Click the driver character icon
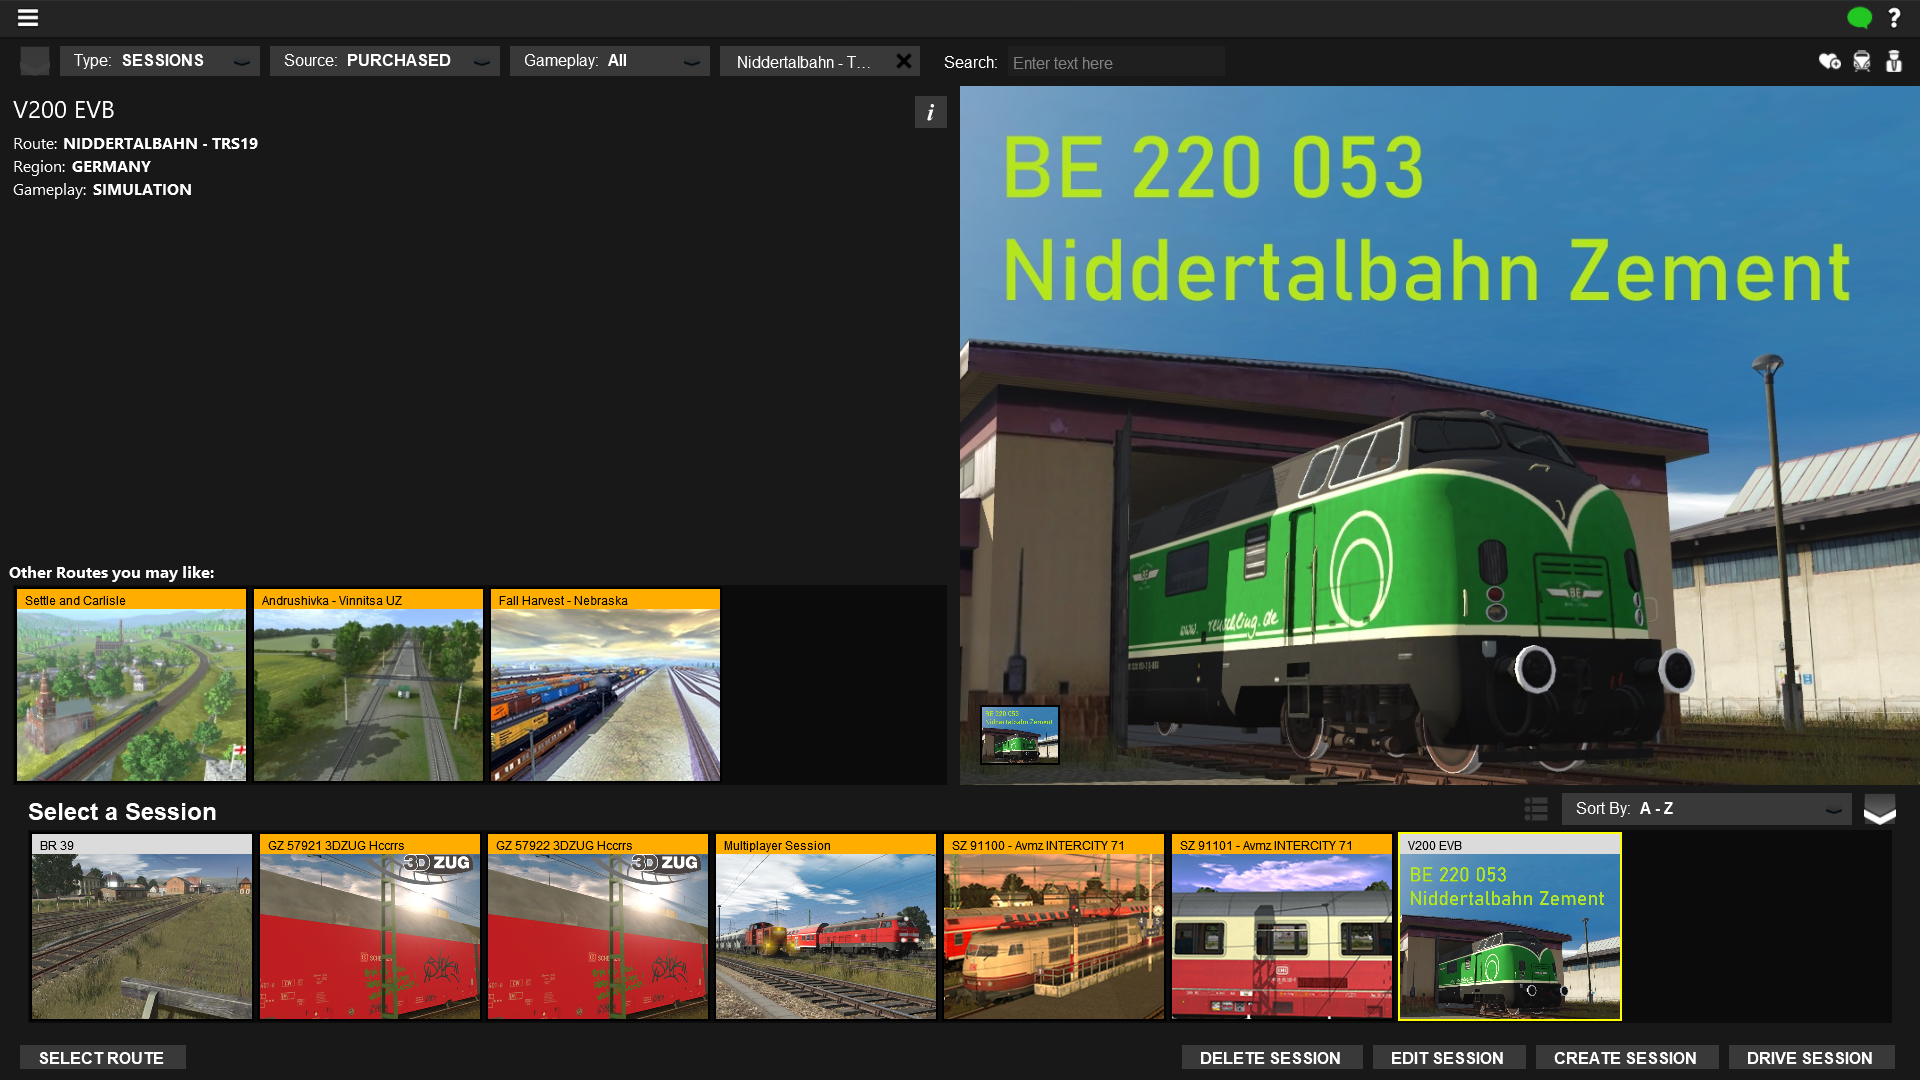 (x=1894, y=62)
